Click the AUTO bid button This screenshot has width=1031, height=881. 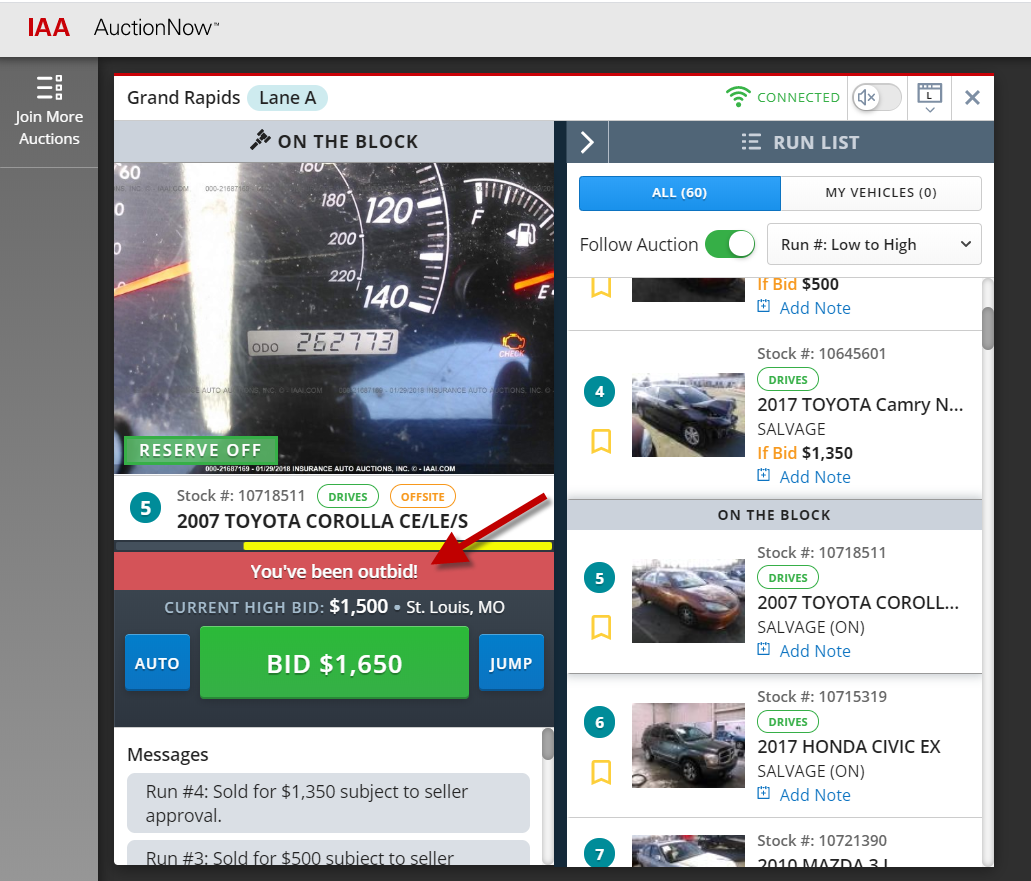157,663
